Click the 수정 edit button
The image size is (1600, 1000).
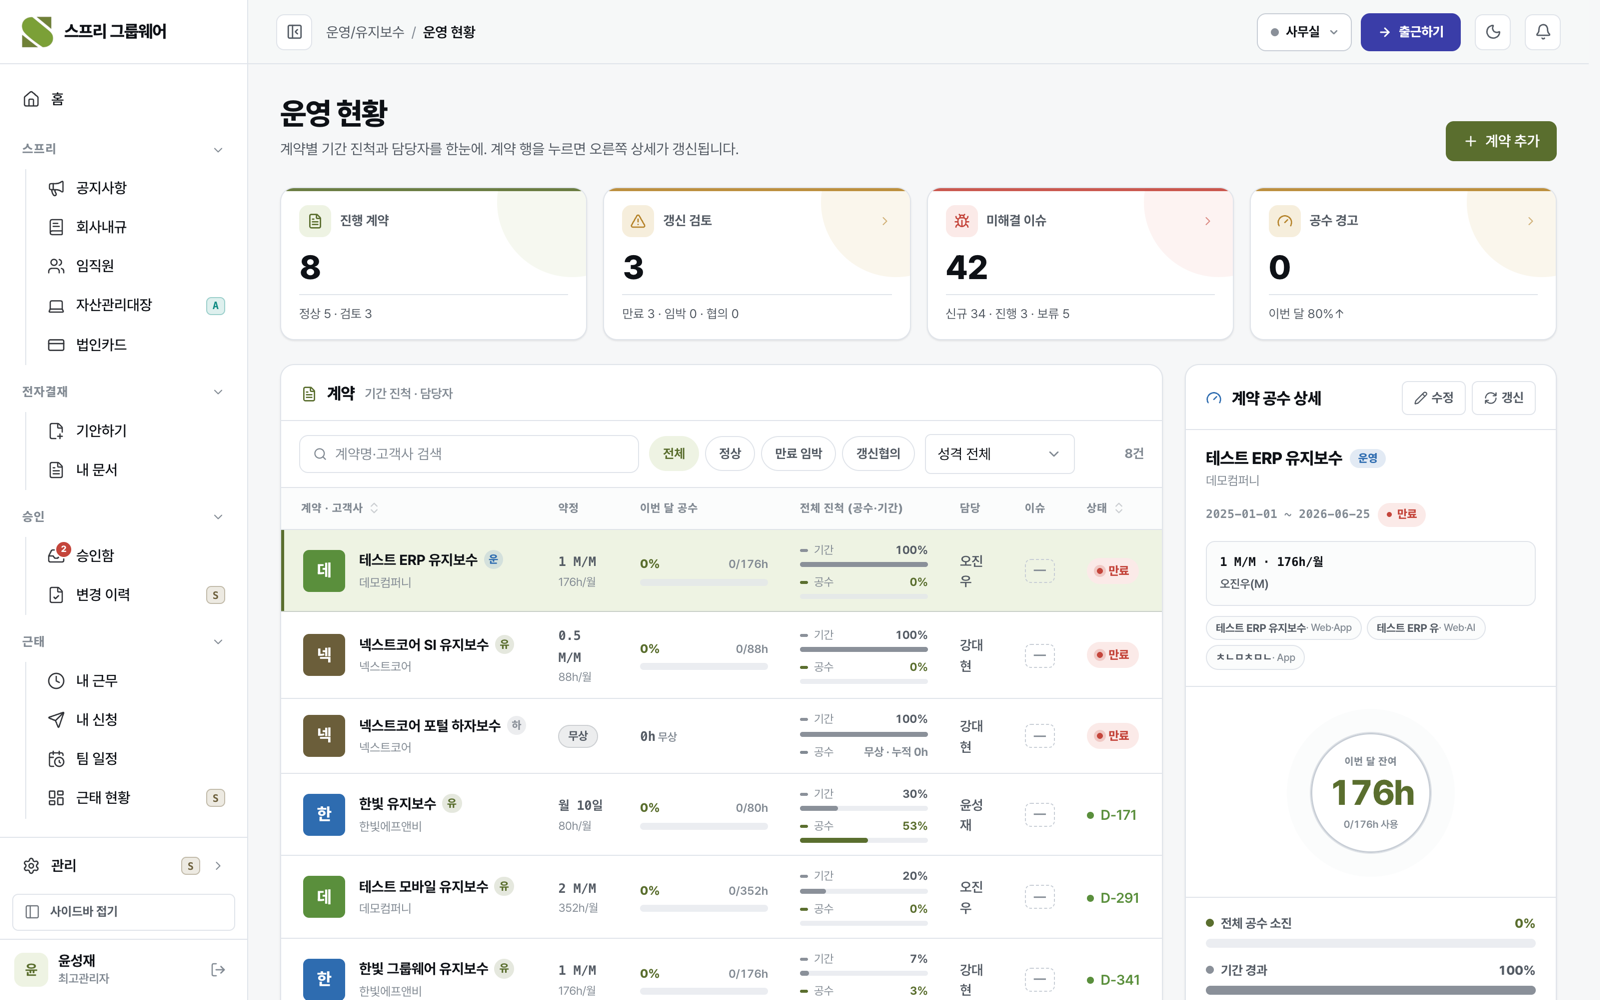[1433, 398]
